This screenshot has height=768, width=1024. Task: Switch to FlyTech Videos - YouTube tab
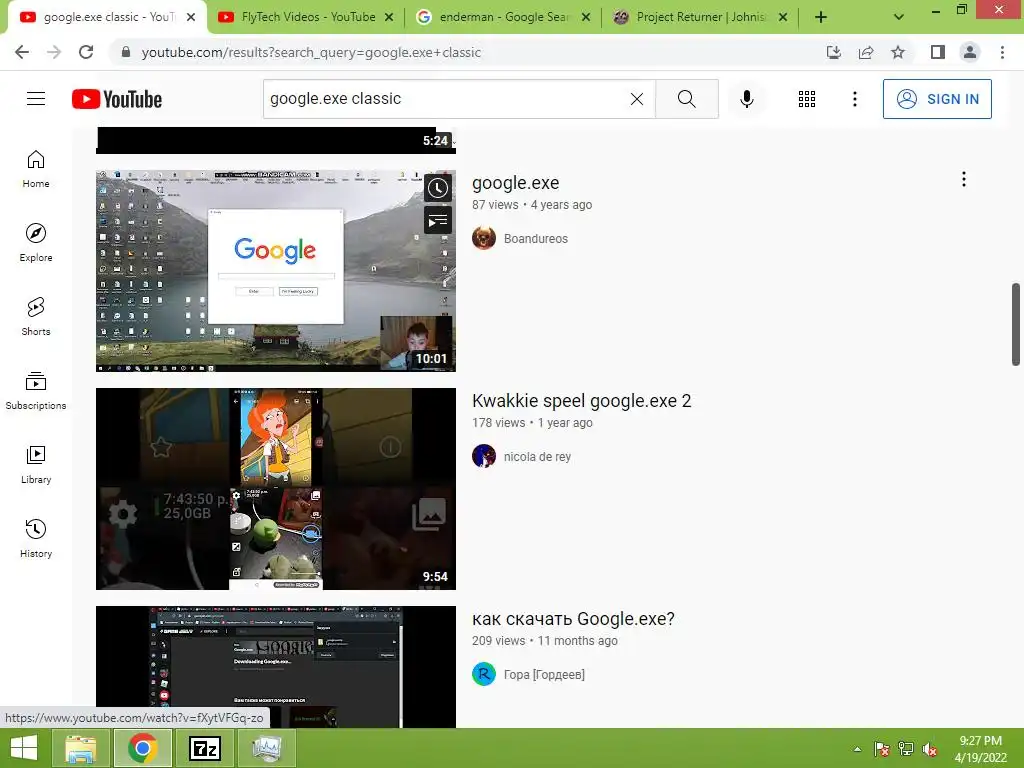[x=306, y=17]
